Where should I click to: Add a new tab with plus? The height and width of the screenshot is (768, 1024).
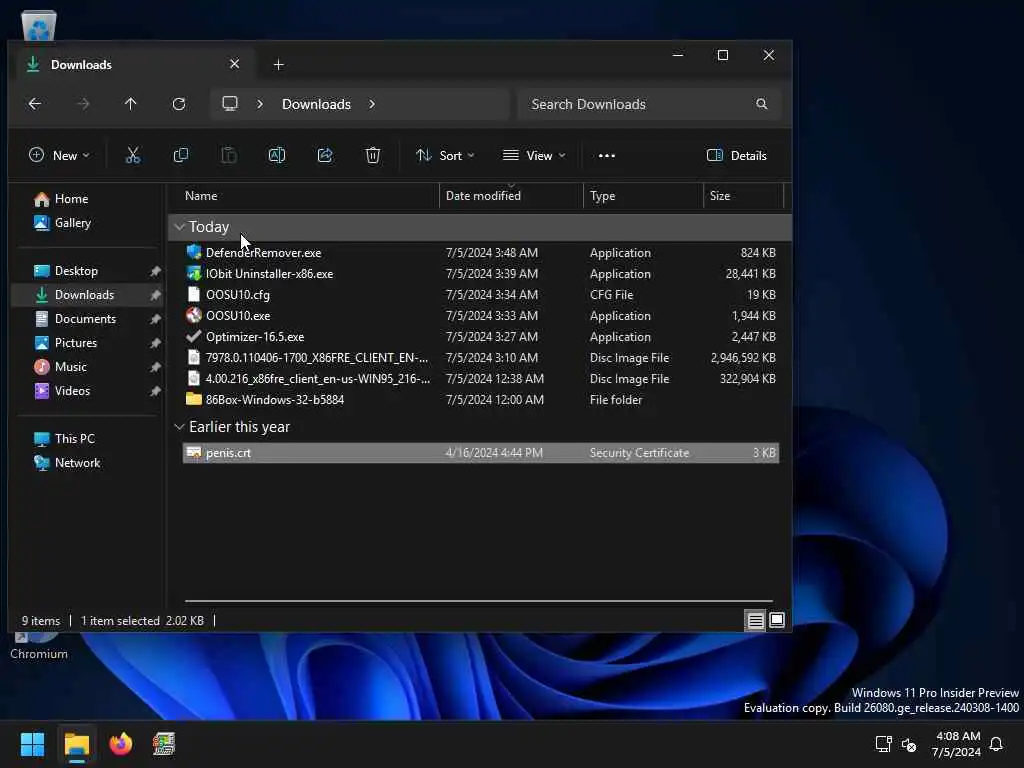[279, 65]
